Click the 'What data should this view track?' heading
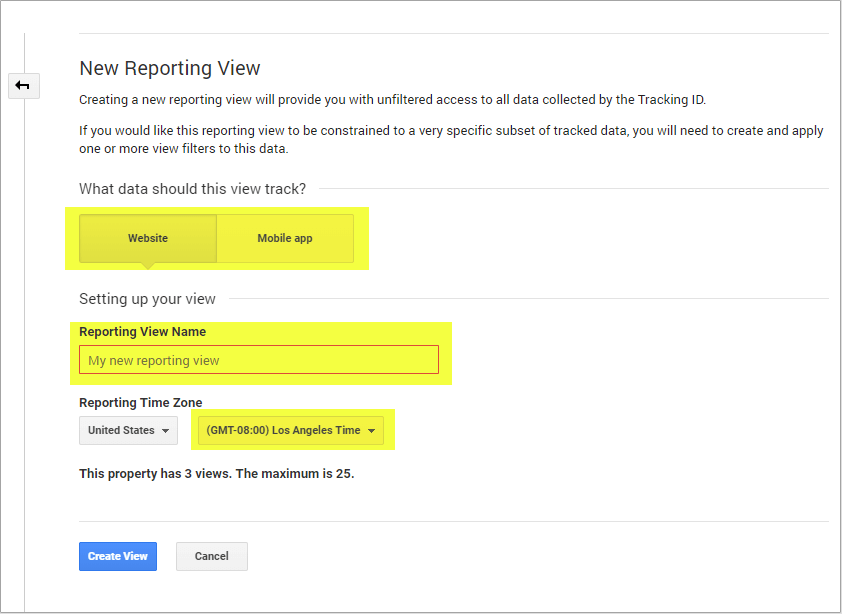The width and height of the screenshot is (842, 614). [x=192, y=189]
